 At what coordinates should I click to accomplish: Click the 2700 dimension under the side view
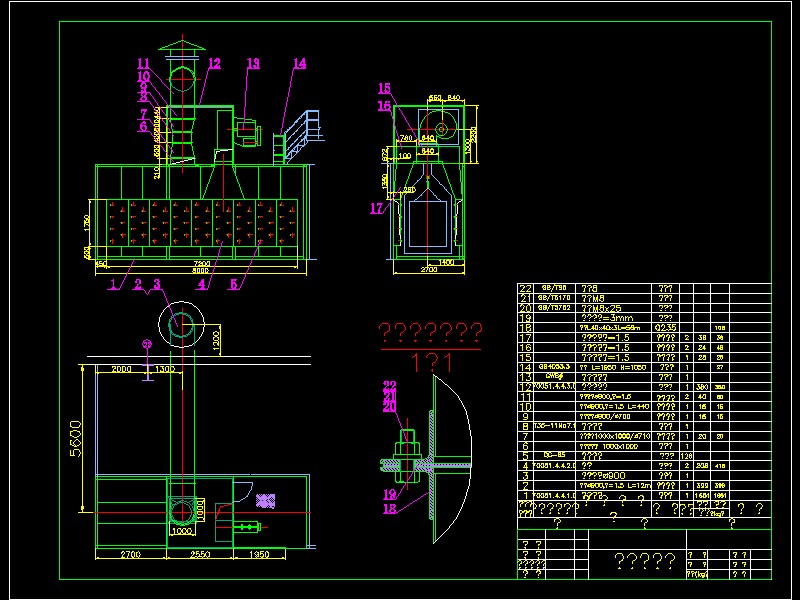tap(429, 269)
